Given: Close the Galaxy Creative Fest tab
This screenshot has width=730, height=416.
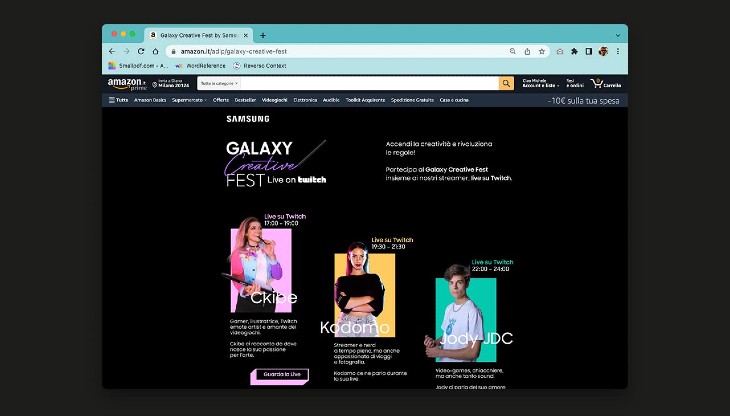Looking at the screenshot, I should 246,35.
